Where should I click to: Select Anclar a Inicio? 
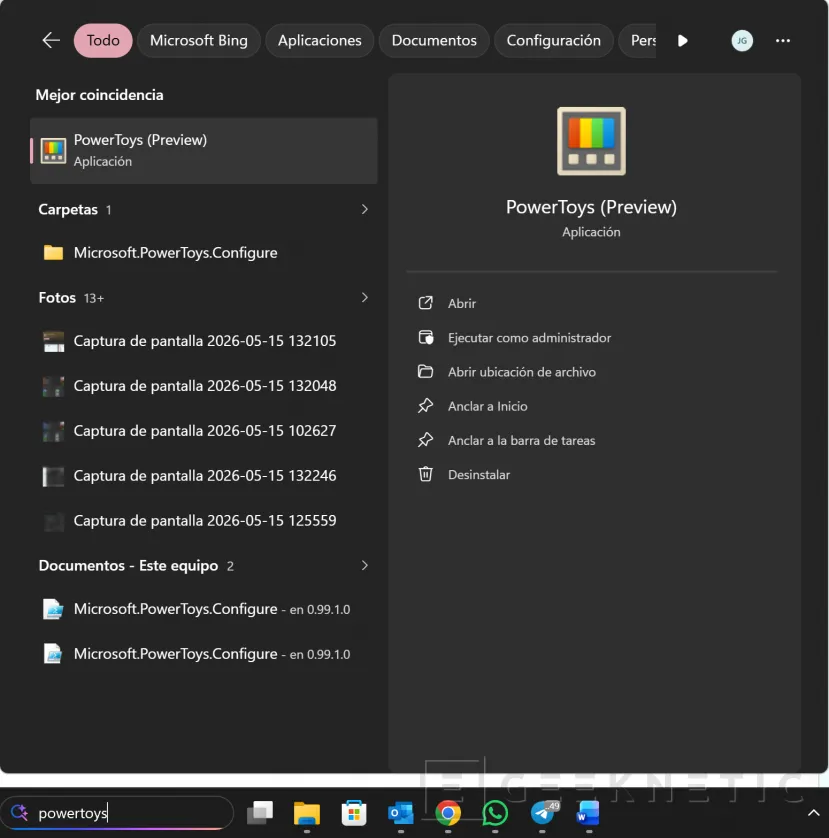472,406
